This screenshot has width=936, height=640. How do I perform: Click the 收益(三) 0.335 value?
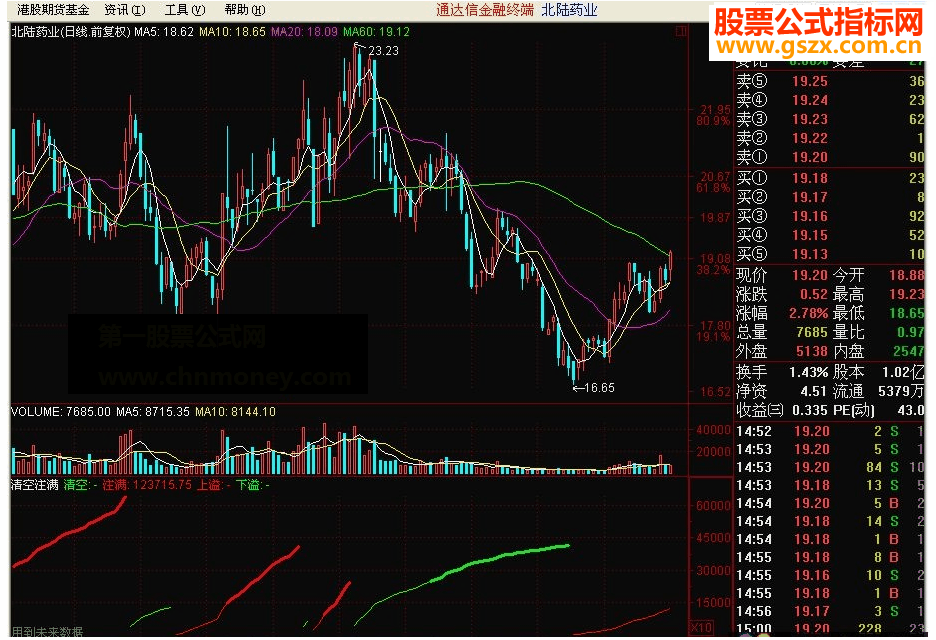[810, 411]
